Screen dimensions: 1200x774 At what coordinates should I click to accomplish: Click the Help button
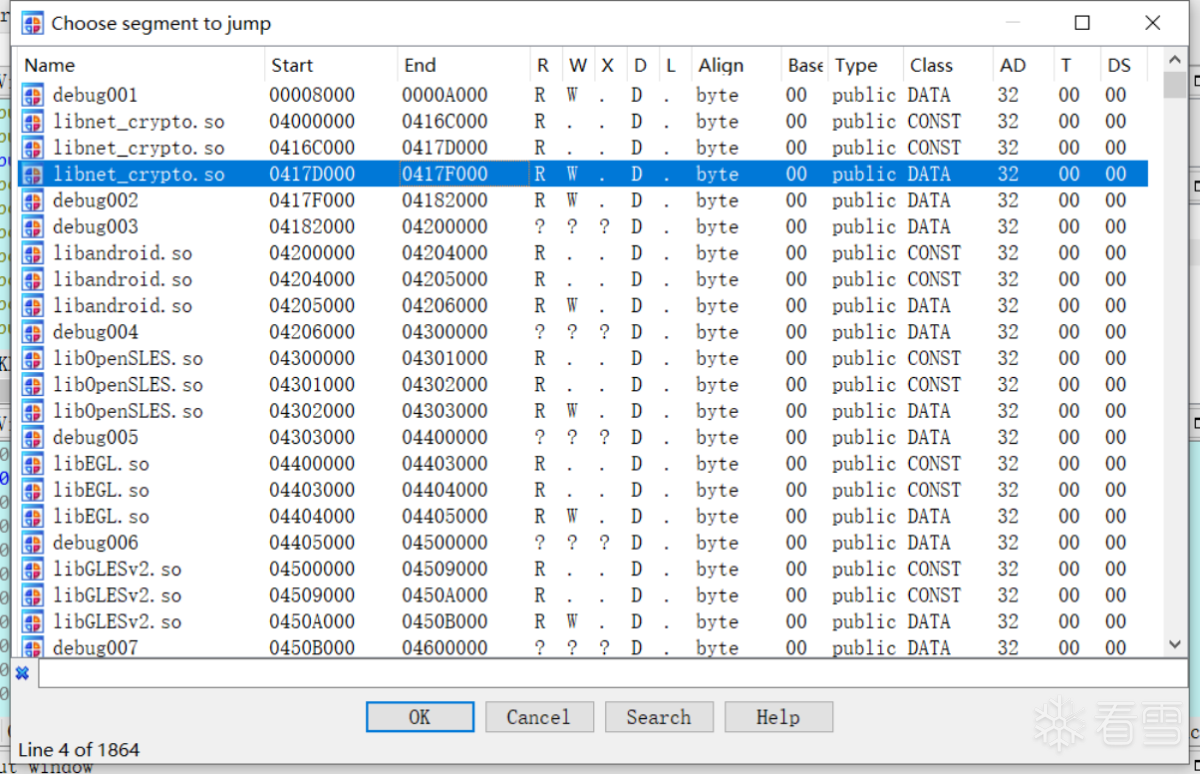coord(778,717)
